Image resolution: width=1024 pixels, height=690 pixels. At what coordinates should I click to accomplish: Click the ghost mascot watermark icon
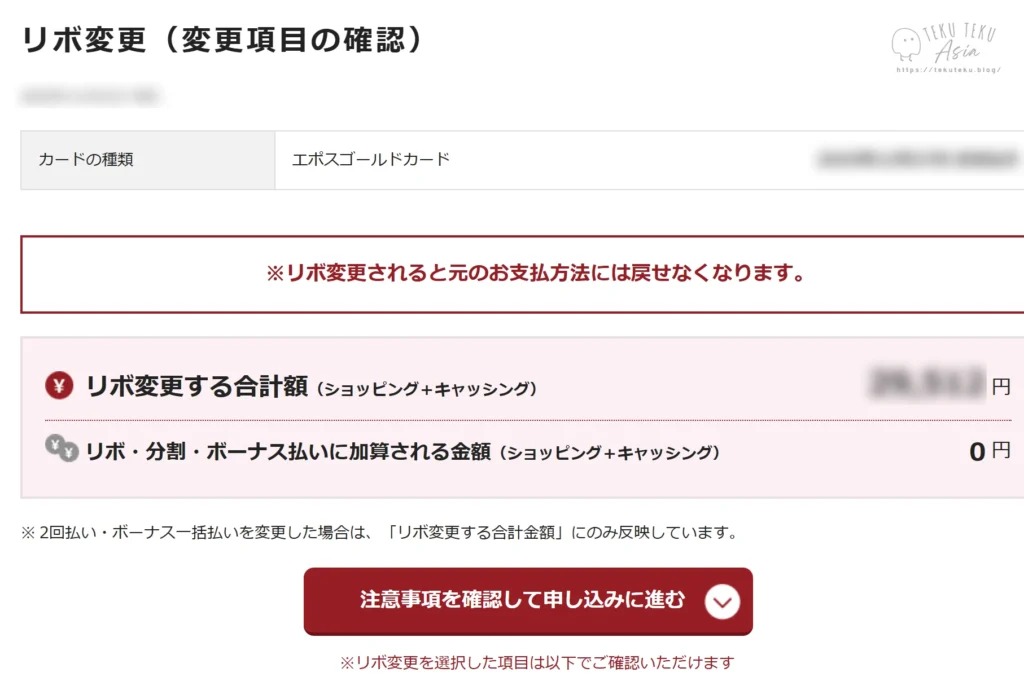[x=906, y=44]
